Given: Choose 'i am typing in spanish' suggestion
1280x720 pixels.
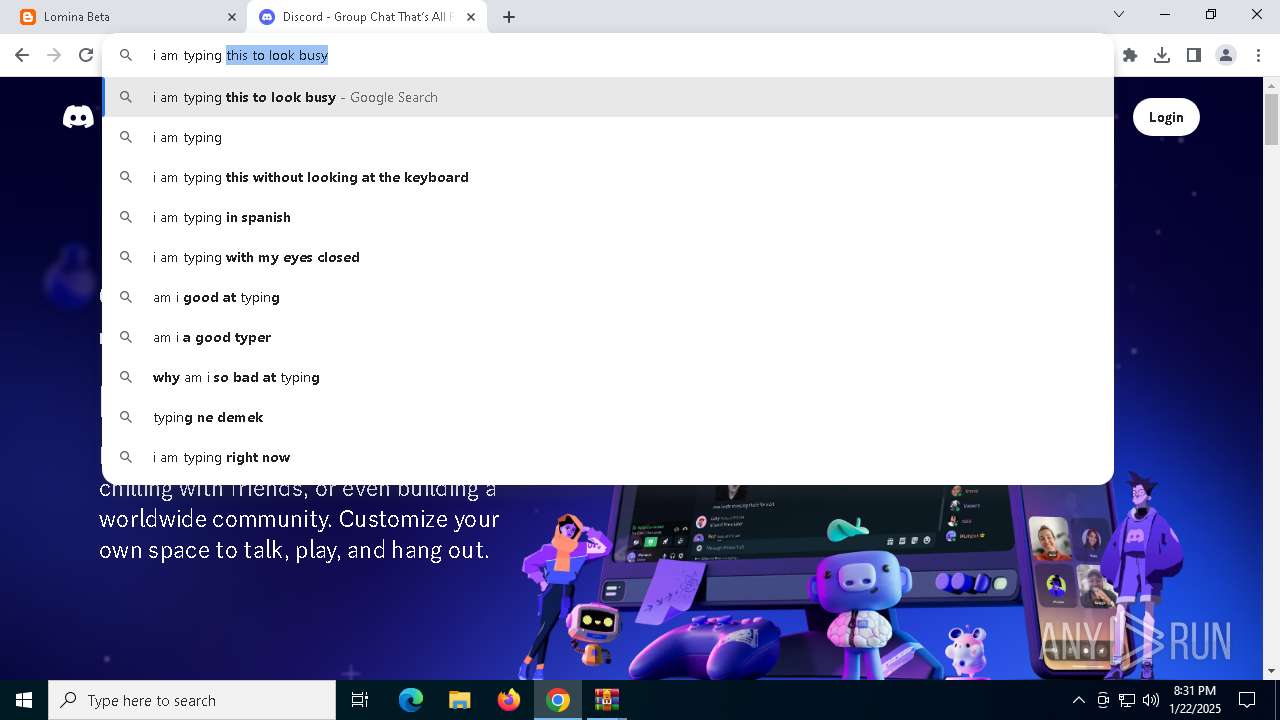Looking at the screenshot, I should click(608, 217).
